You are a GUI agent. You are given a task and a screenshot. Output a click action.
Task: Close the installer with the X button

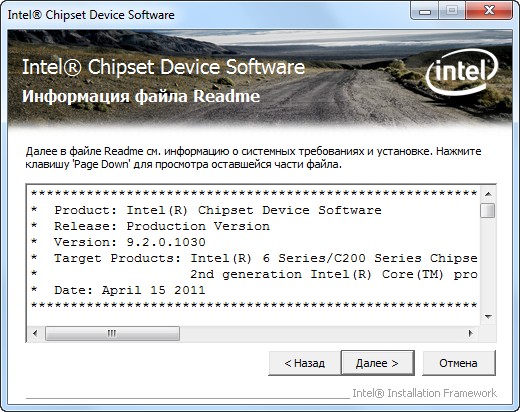(489, 11)
